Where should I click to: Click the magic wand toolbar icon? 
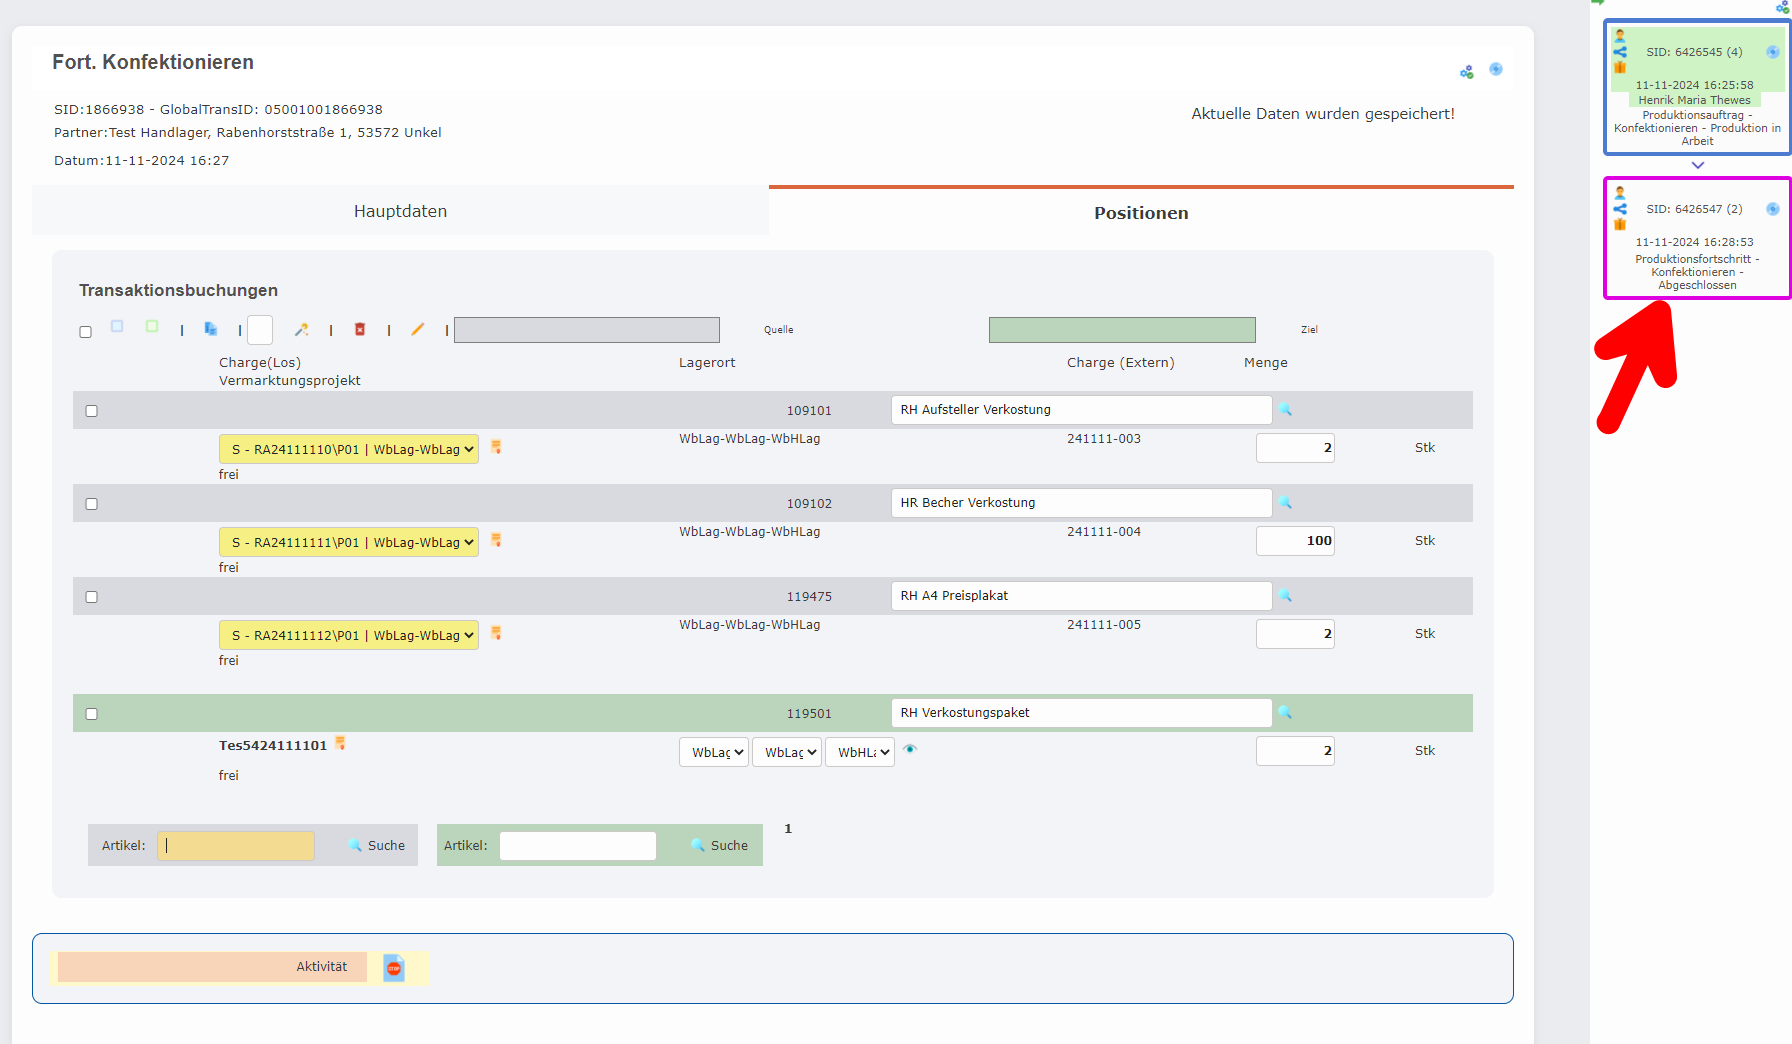pos(301,329)
